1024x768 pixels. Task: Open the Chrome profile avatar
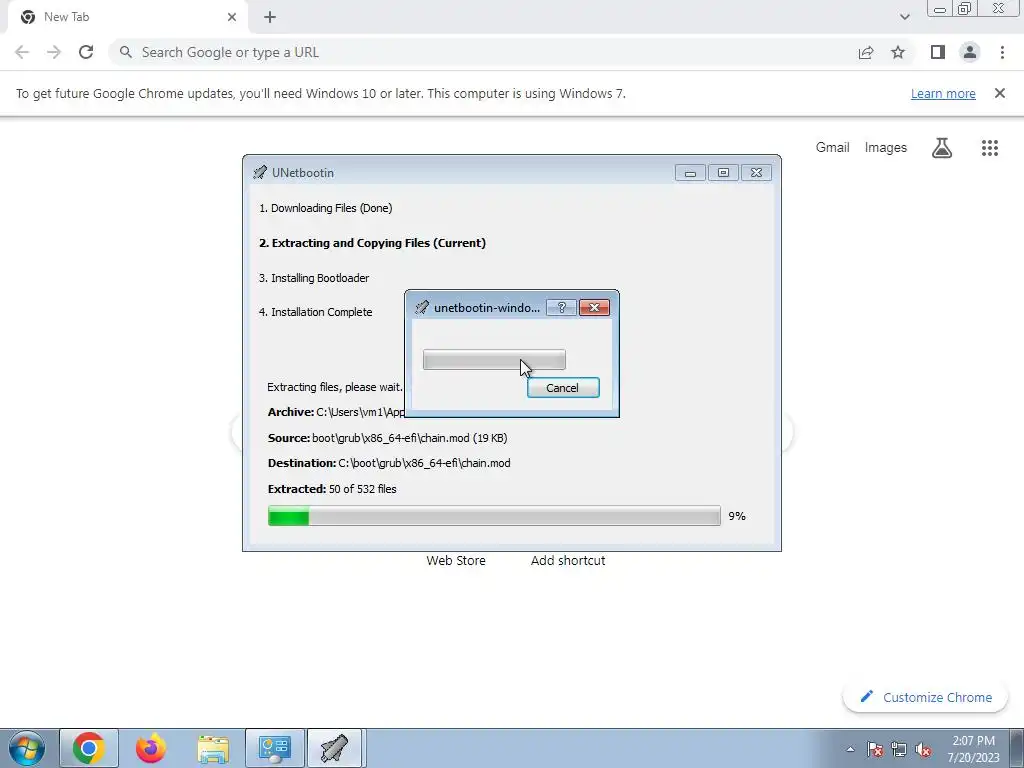tap(970, 52)
